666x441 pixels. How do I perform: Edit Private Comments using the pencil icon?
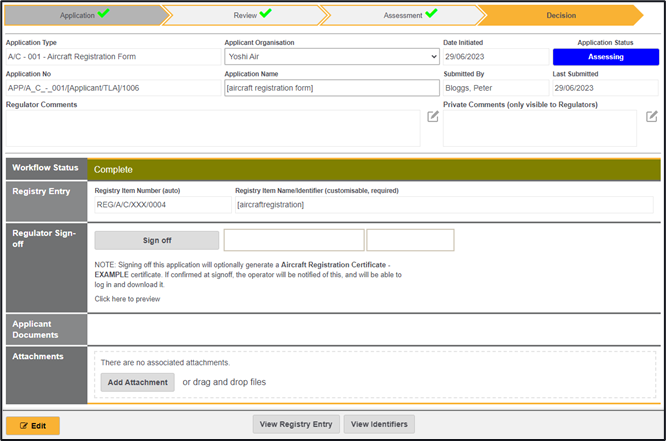[x=650, y=117]
